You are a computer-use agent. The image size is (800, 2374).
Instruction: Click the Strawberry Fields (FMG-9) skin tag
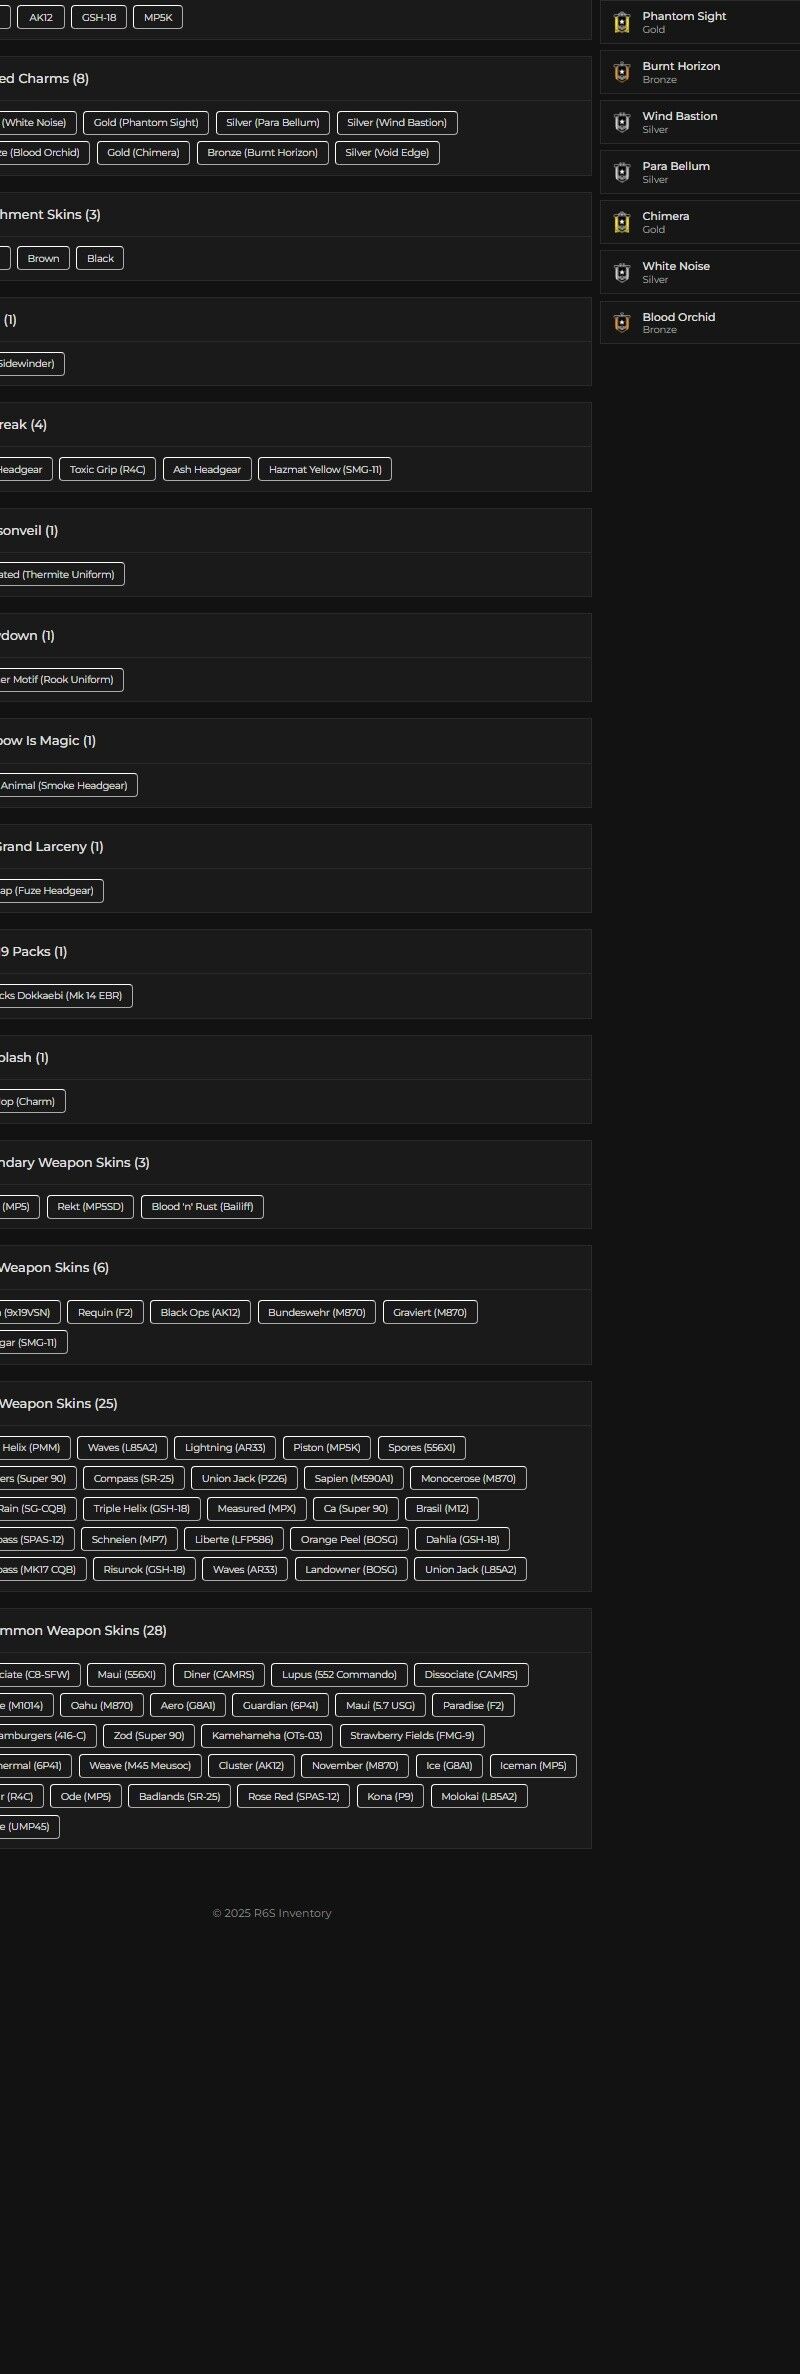412,1736
